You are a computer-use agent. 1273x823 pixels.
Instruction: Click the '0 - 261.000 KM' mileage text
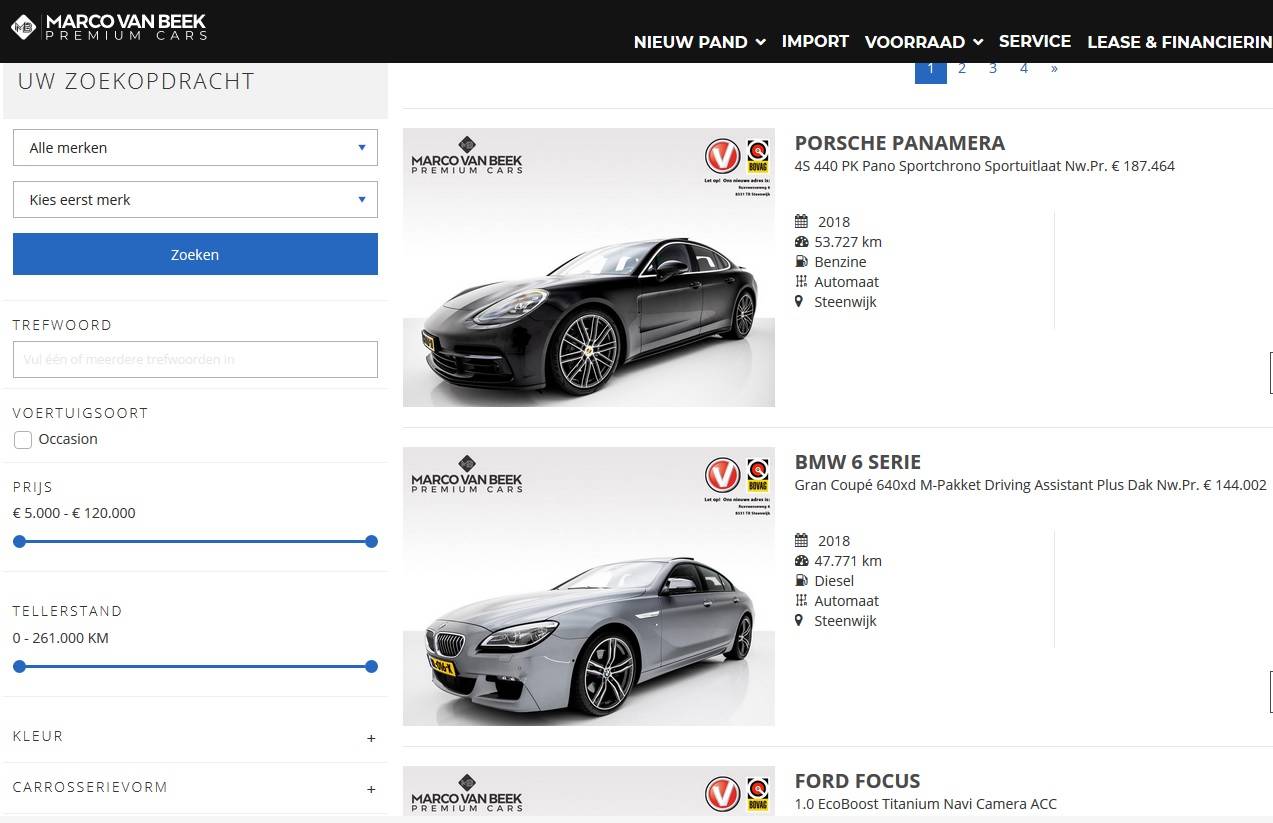coord(61,638)
